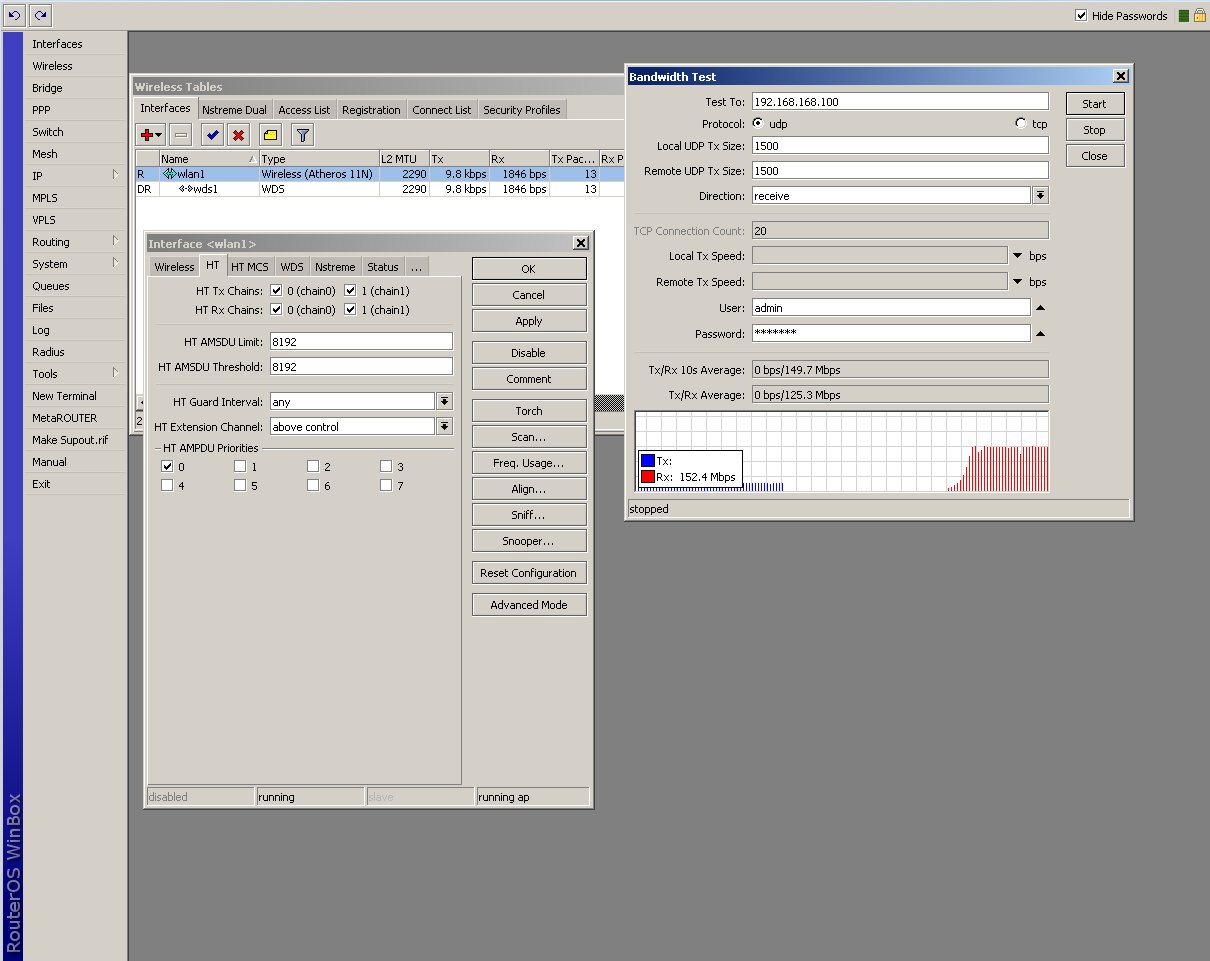Screen dimensions: 1210x961
Task: Uncheck HT Rx Chains 0 (chain0)
Action: [277, 310]
